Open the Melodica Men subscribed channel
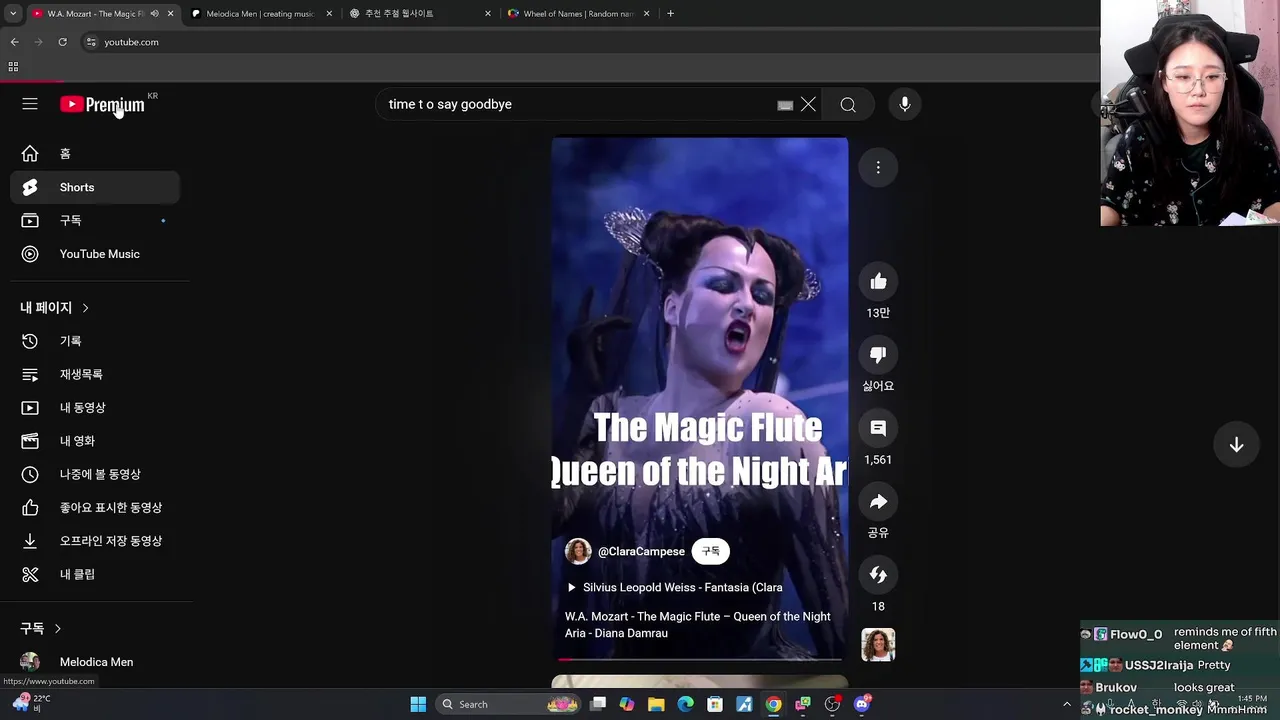The image size is (1280, 720). (x=95, y=662)
